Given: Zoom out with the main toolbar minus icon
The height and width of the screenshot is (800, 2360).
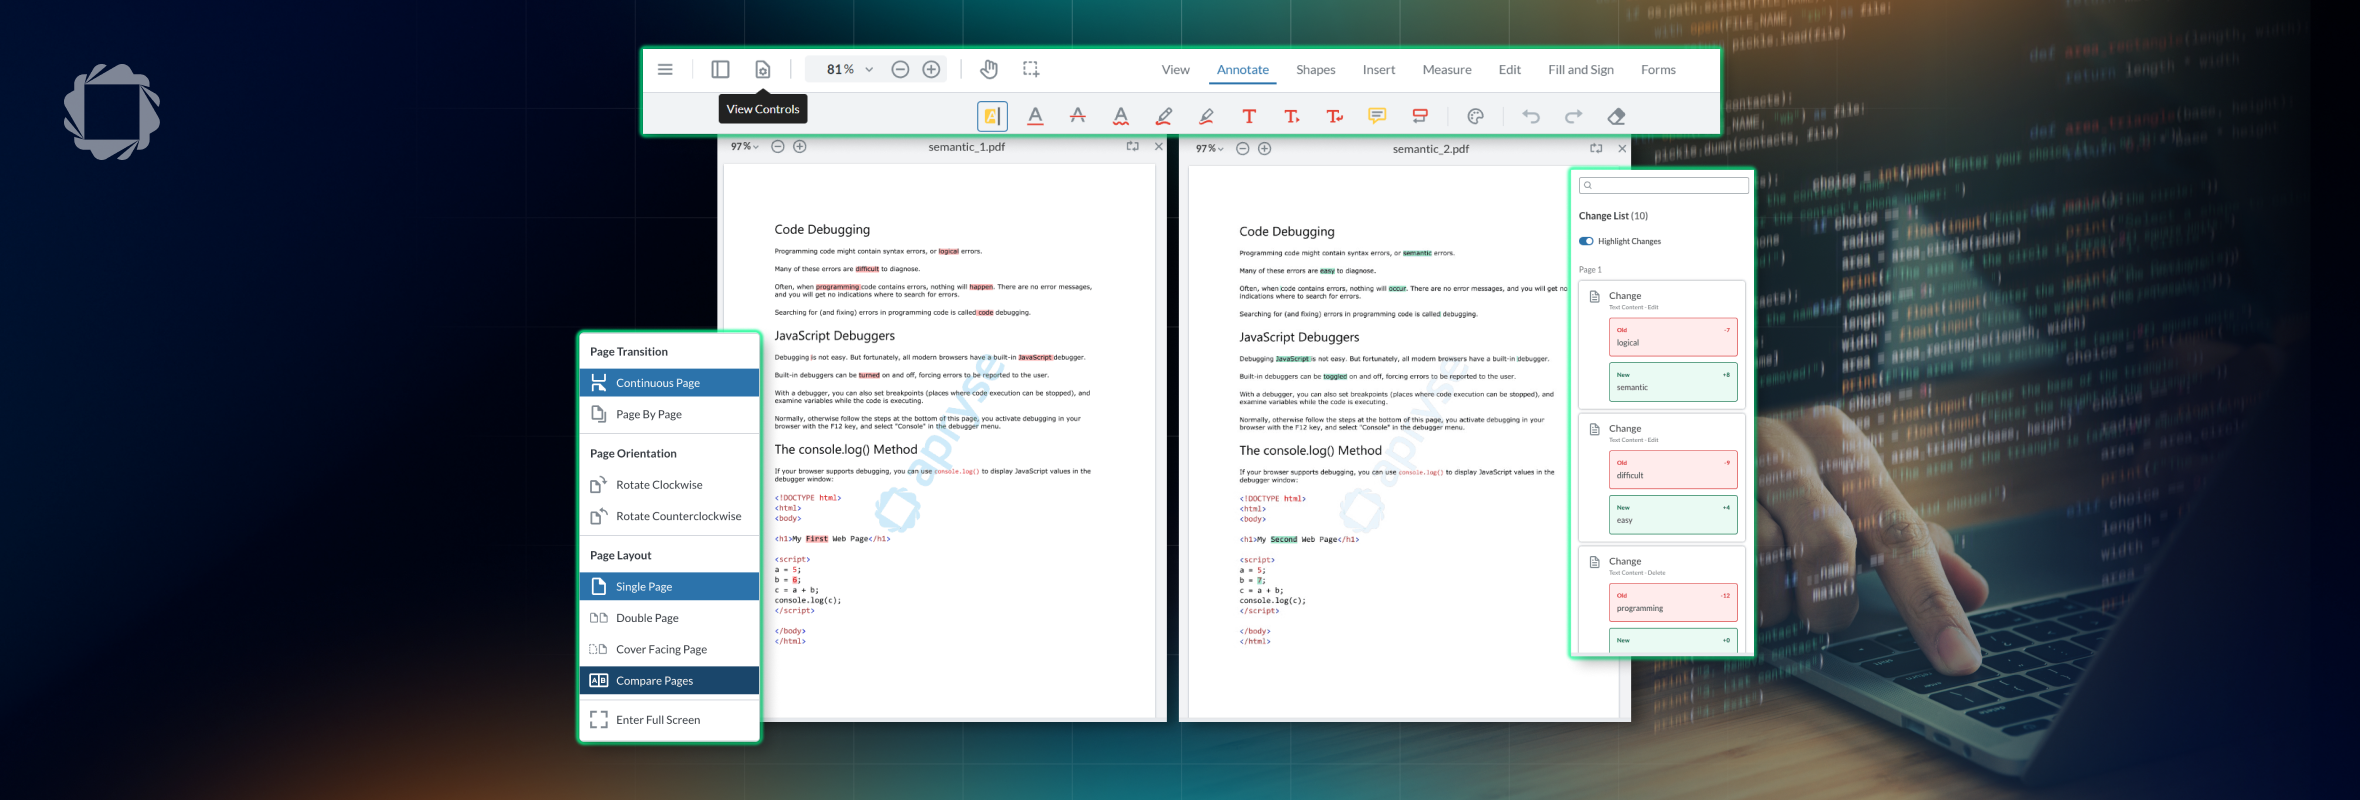Looking at the screenshot, I should click(x=900, y=69).
